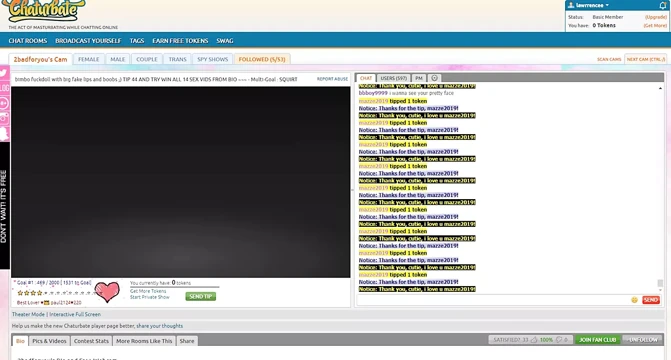The height and width of the screenshot is (360, 671).
Task: Click the JOIN FAN CLUB button
Action: 597,340
